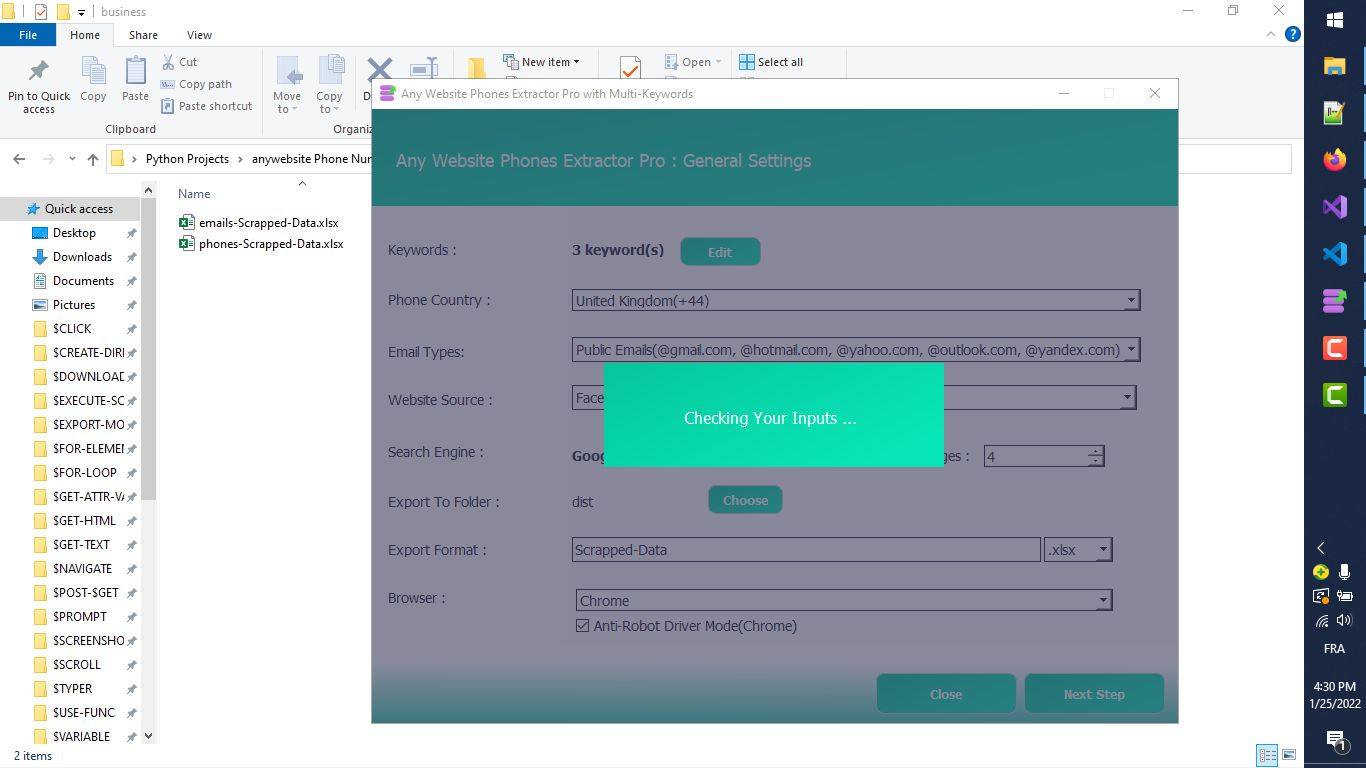
Task: Click the Next Step button
Action: (1094, 694)
